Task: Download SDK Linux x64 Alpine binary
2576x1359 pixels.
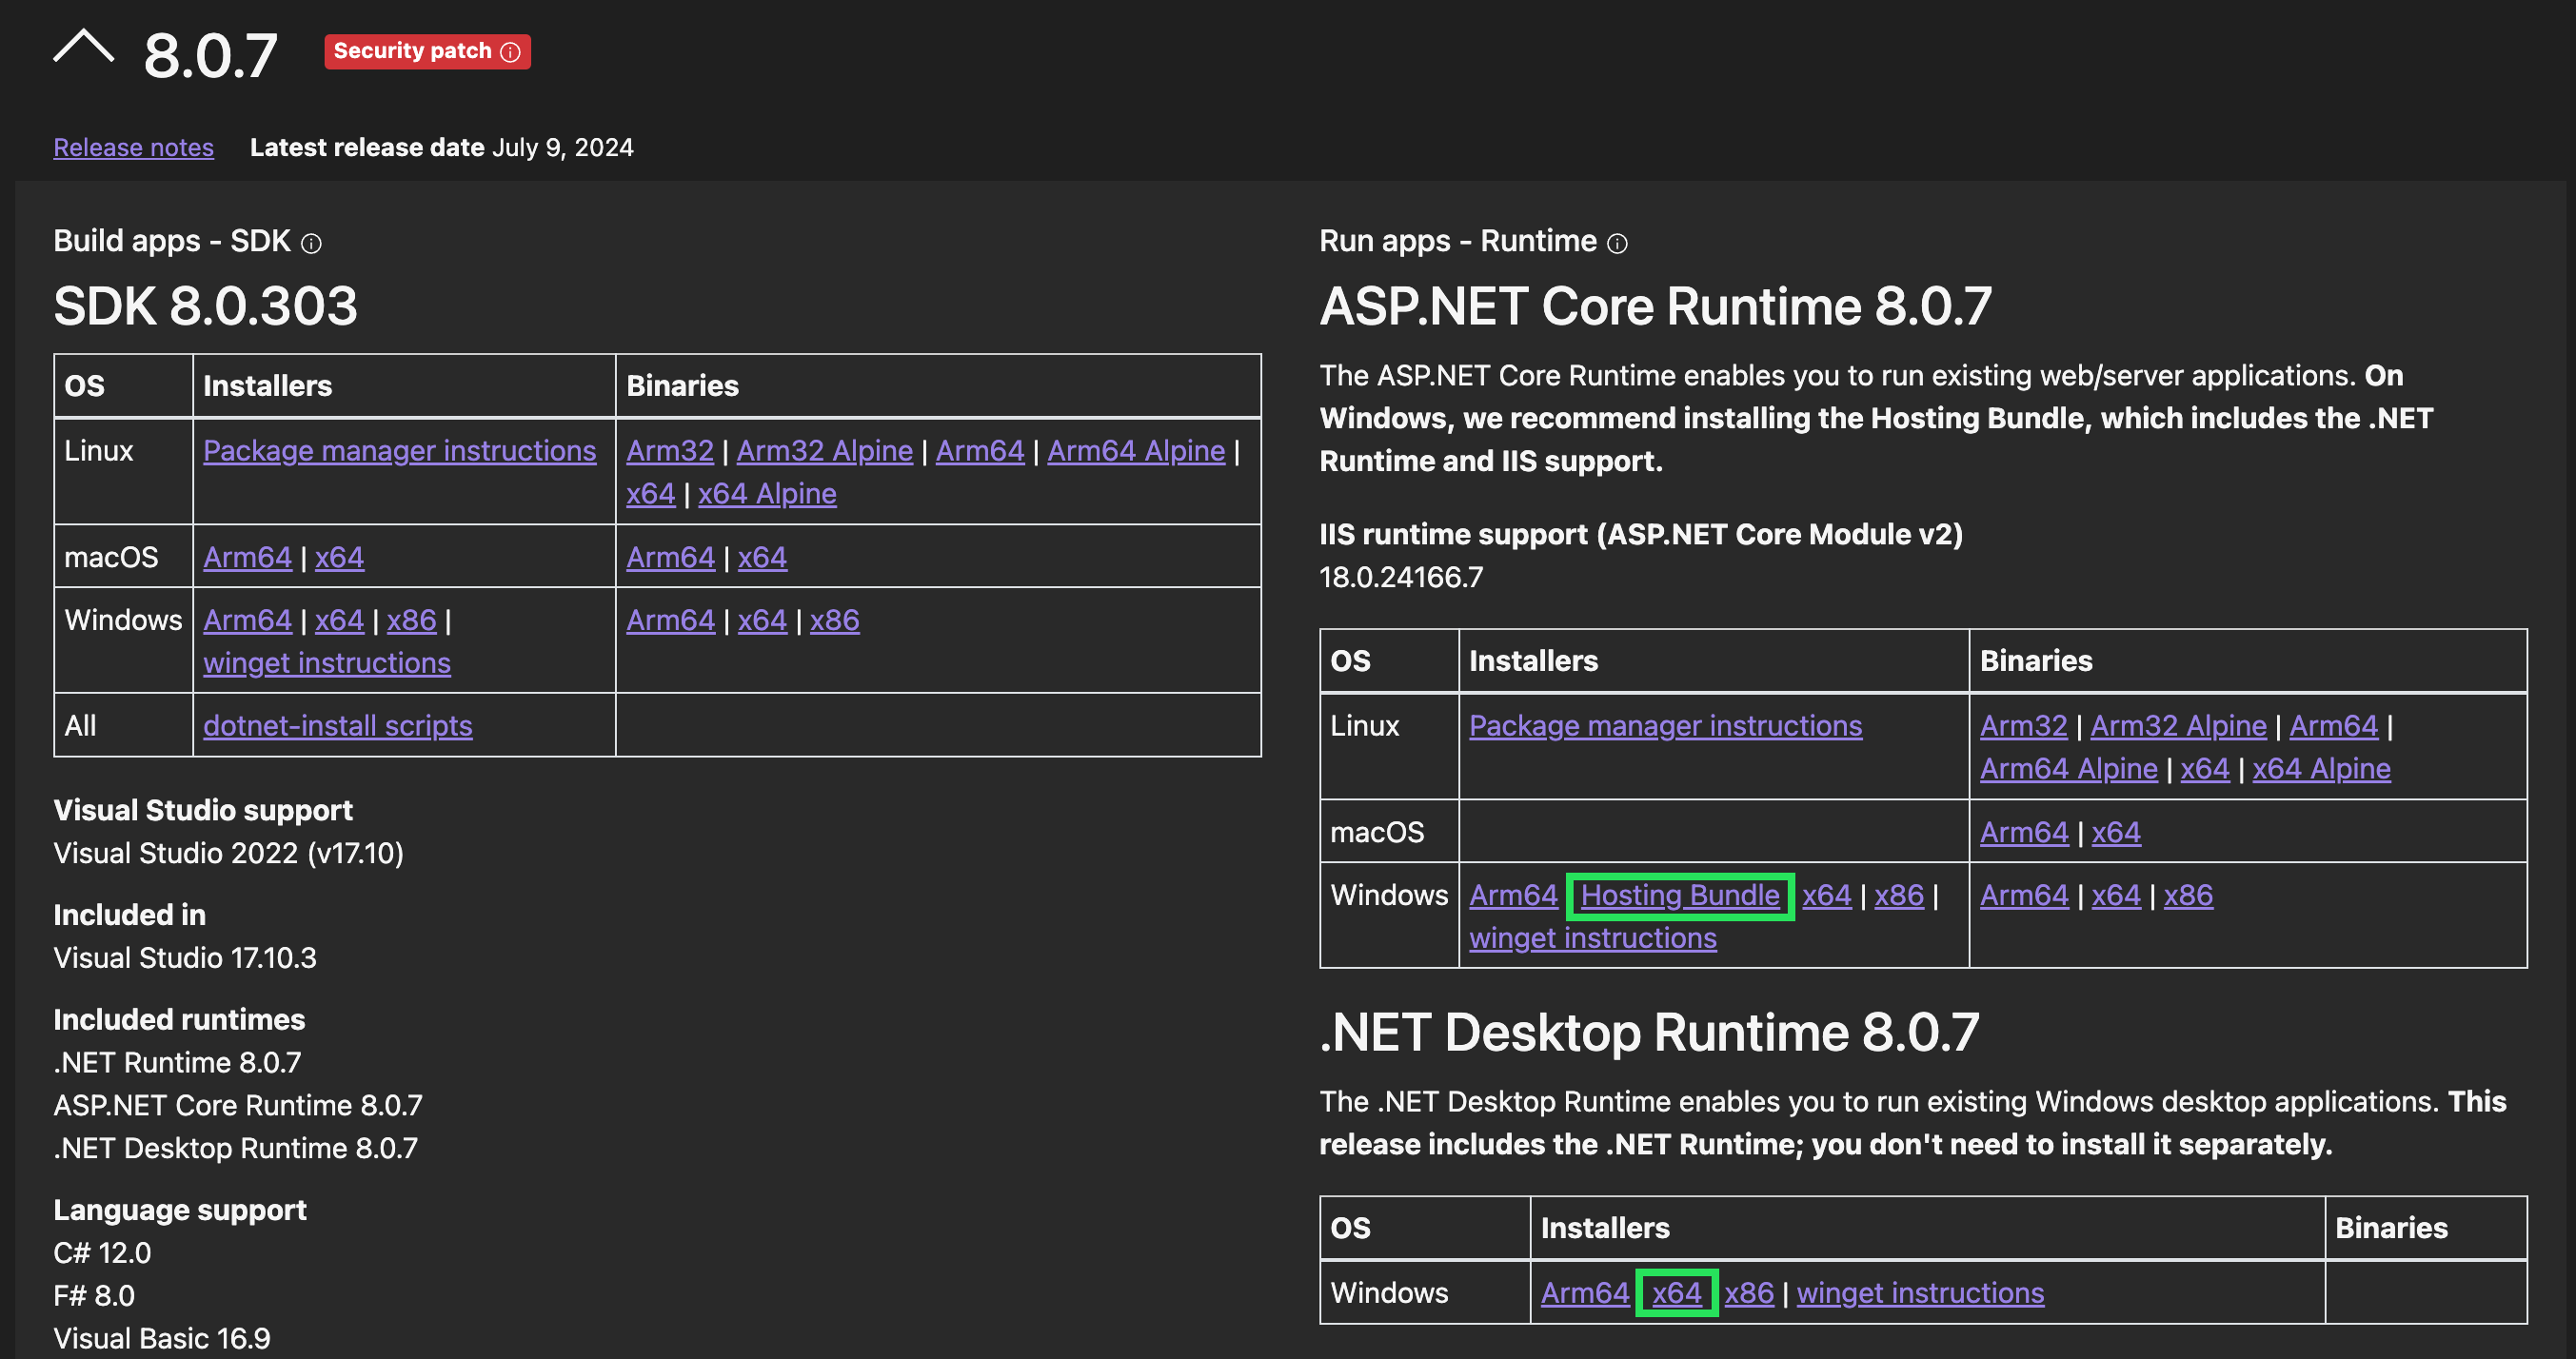Action: pos(767,494)
